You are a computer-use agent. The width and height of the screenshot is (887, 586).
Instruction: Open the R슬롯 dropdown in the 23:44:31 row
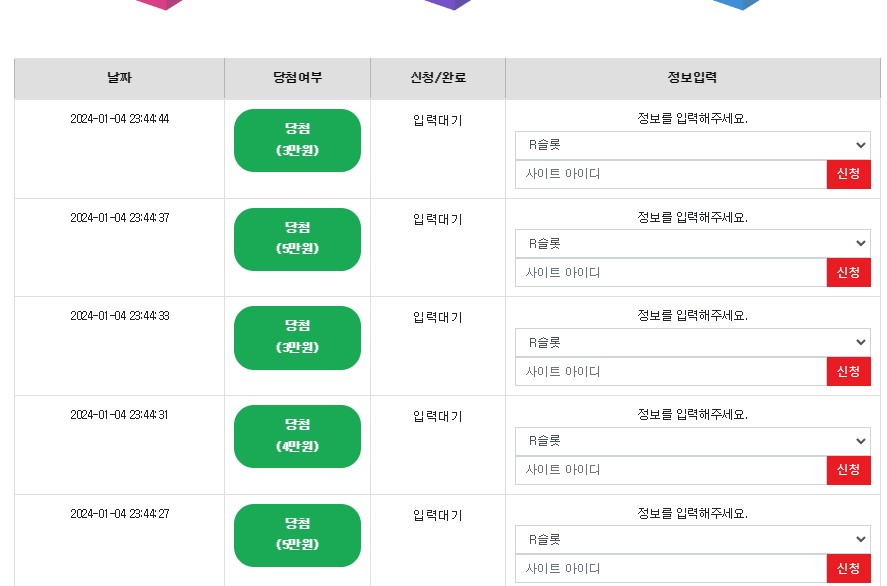coord(692,441)
